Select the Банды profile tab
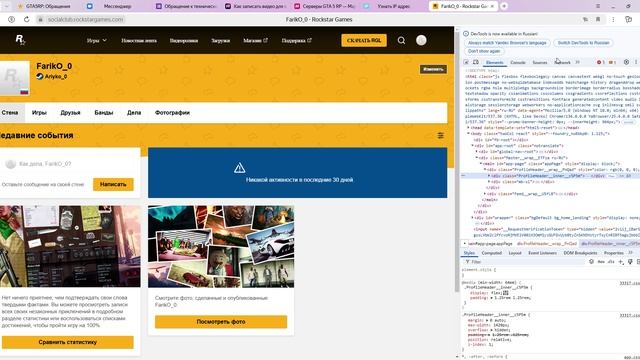Screen dimensions: 640x360 click(104, 113)
